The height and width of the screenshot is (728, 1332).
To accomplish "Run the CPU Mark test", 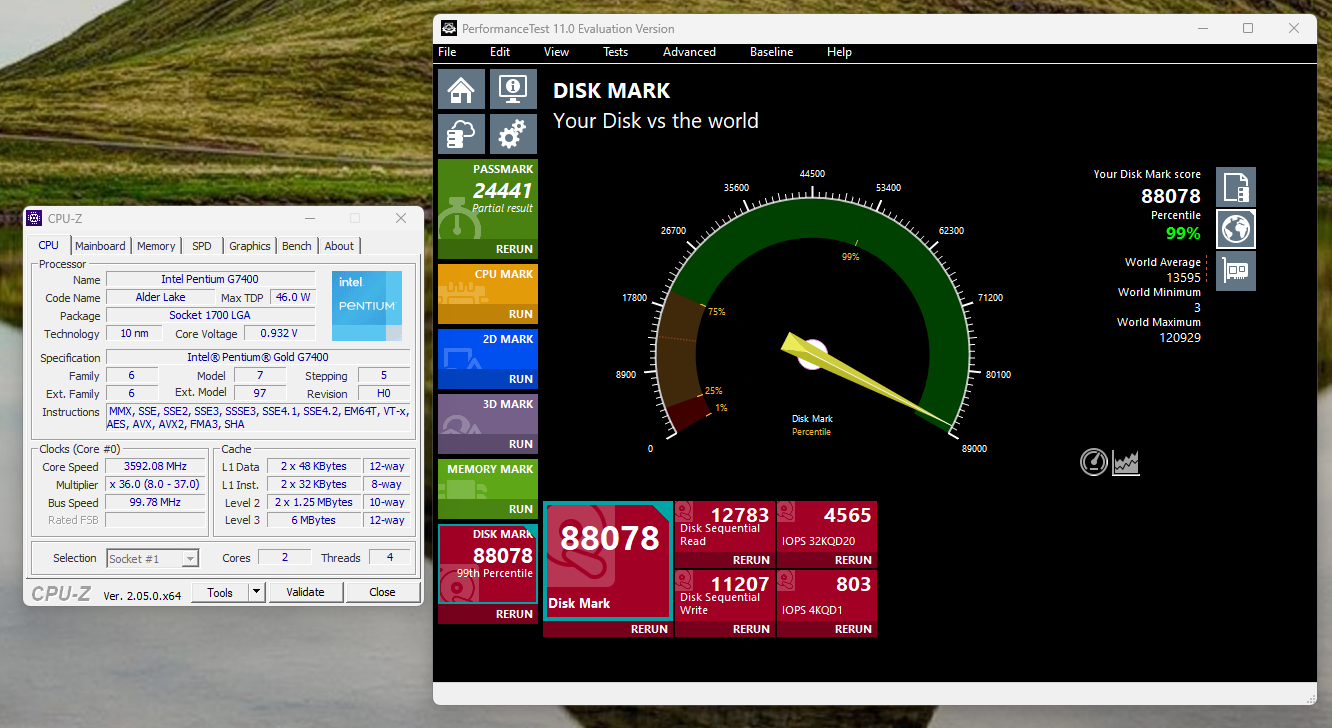I will pyautogui.click(x=521, y=314).
